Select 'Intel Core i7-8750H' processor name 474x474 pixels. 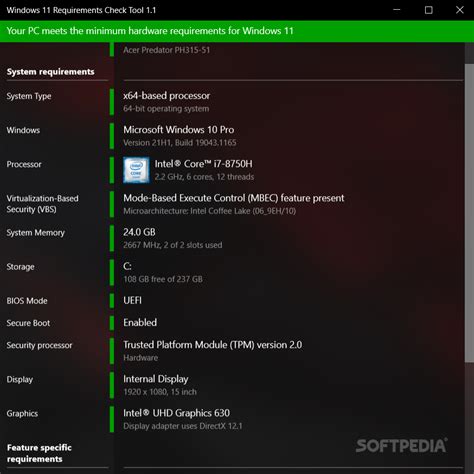pos(203,164)
